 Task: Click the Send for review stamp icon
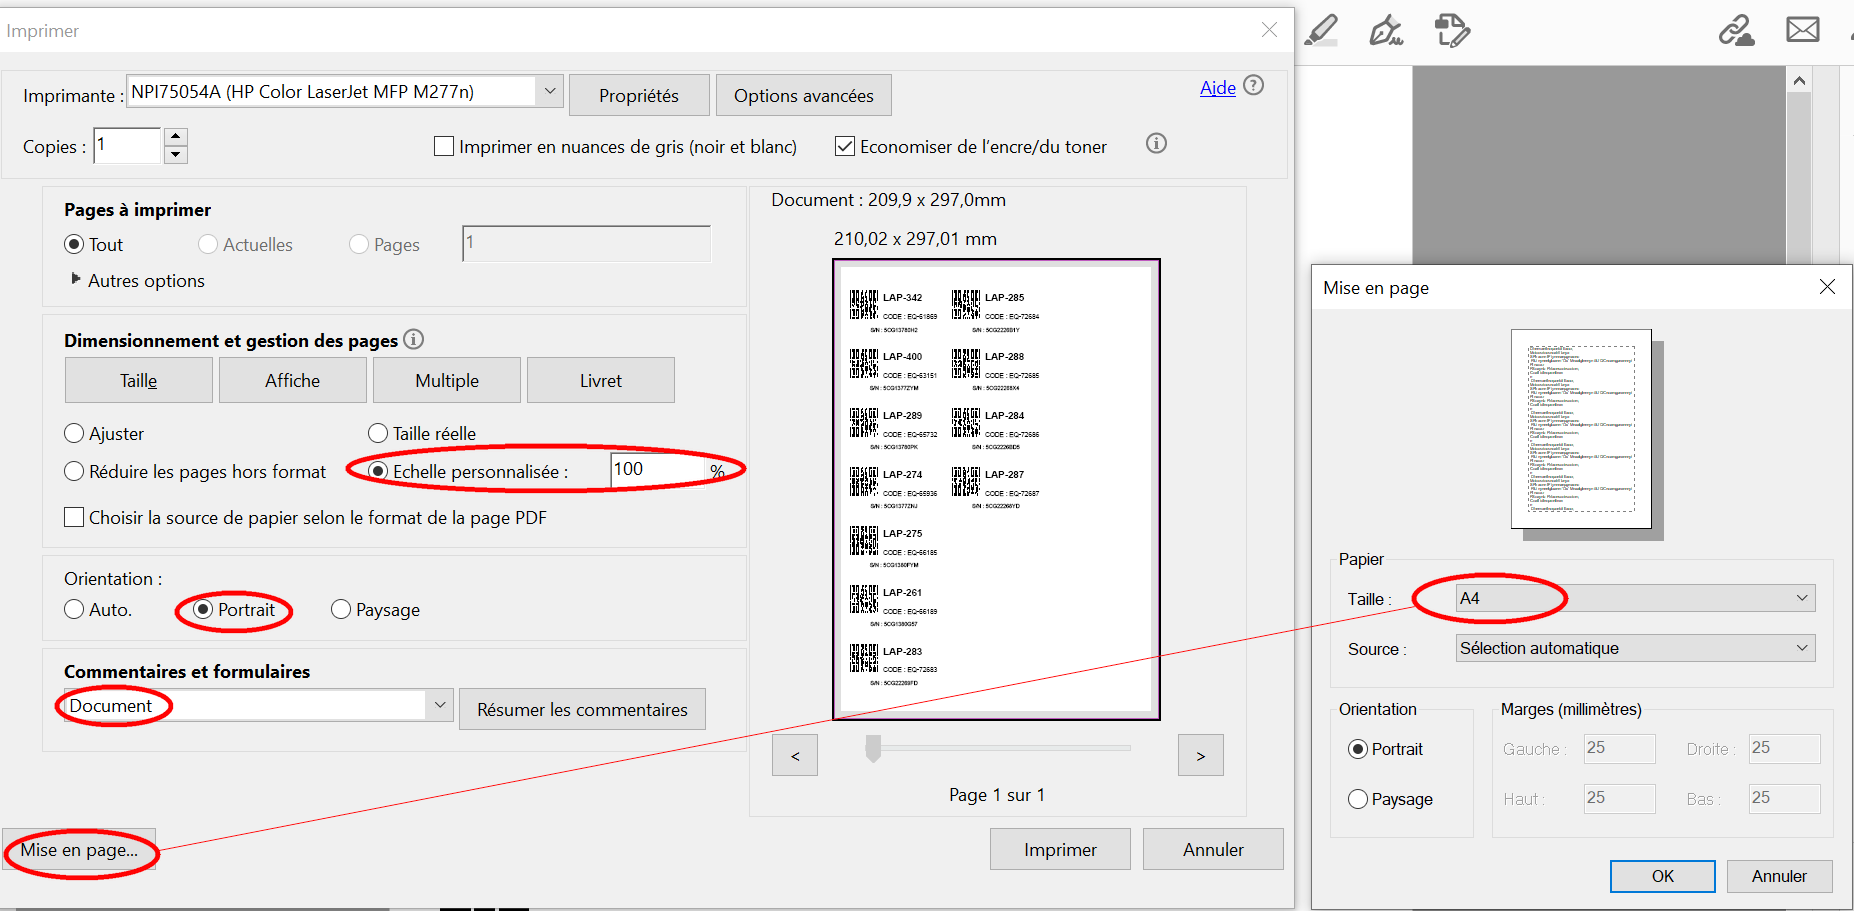coord(1452,30)
